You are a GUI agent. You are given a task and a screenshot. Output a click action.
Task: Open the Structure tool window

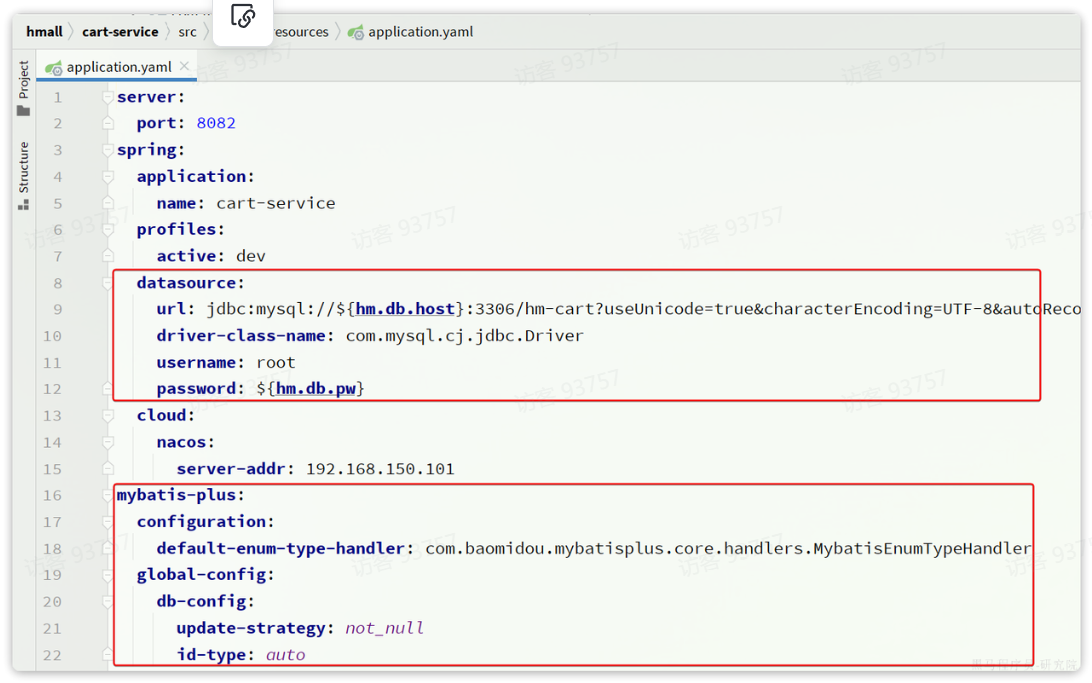tap(24, 175)
